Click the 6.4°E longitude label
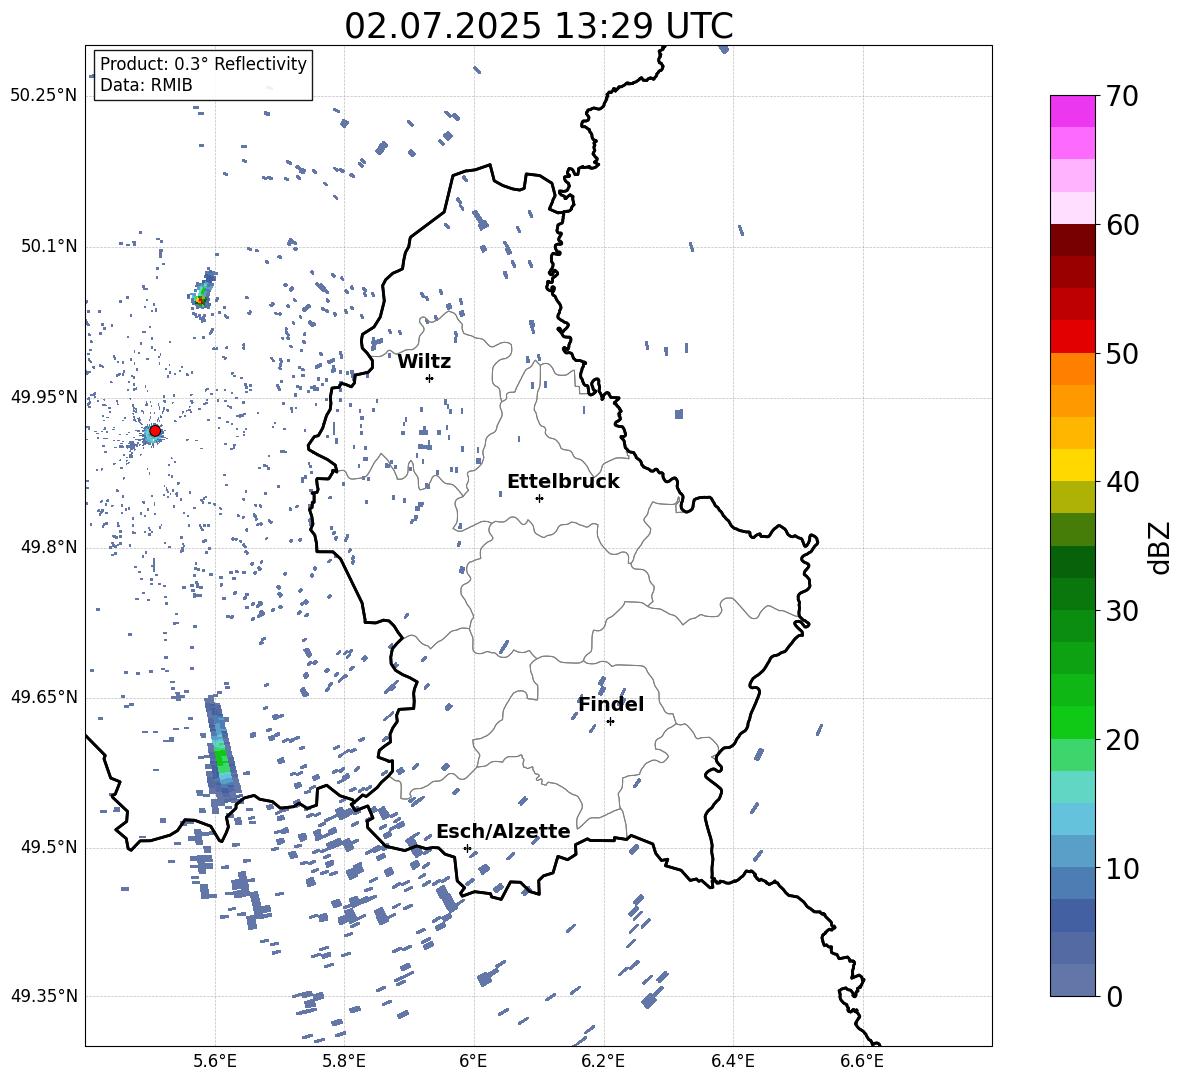This screenshot has width=1184, height=1081. point(732,1061)
